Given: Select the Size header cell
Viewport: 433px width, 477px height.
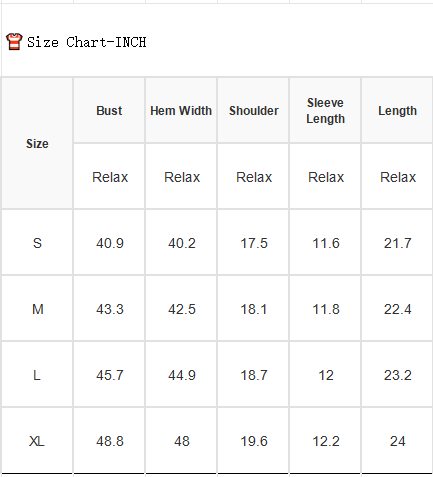Looking at the screenshot, I should click(37, 144).
